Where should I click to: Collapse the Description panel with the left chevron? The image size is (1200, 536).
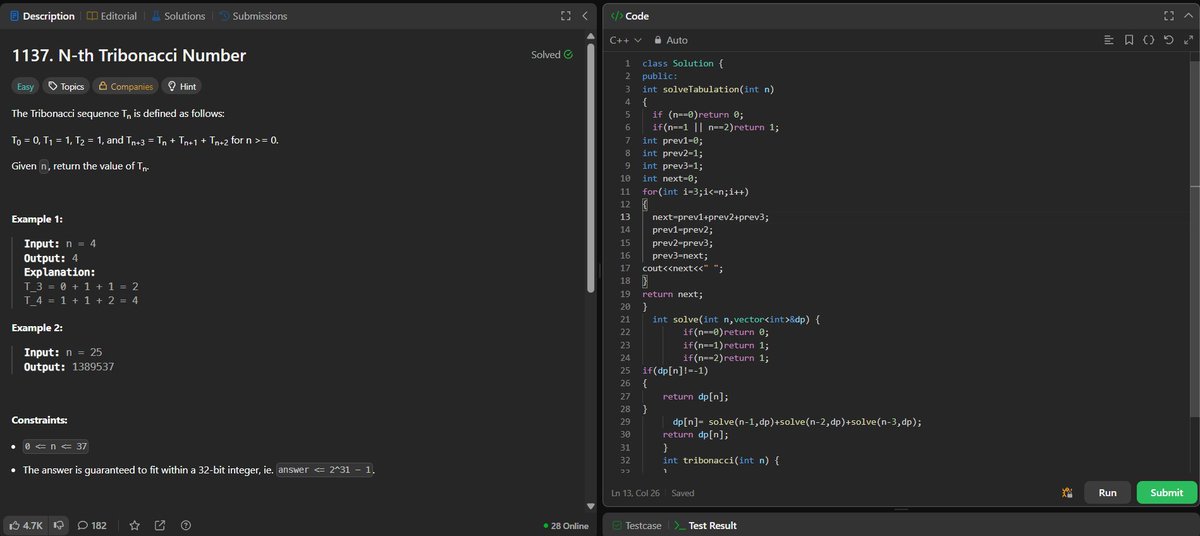[585, 16]
